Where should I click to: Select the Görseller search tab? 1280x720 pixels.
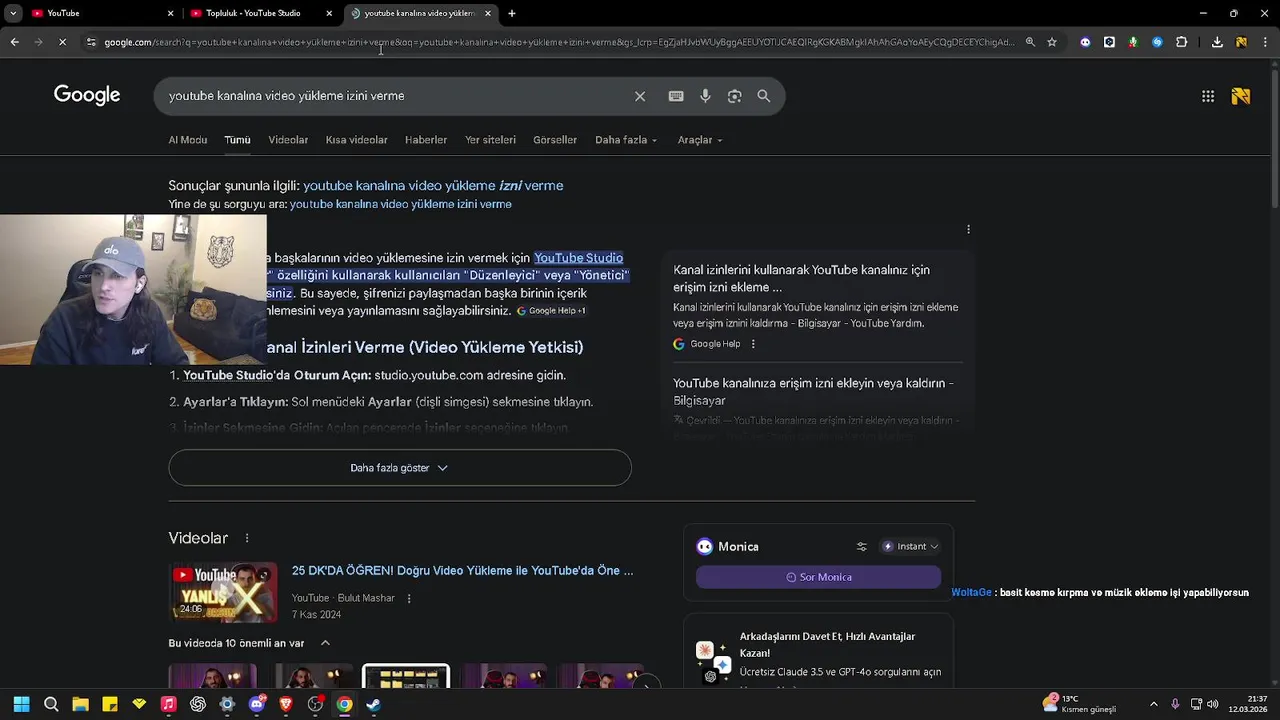pos(555,140)
